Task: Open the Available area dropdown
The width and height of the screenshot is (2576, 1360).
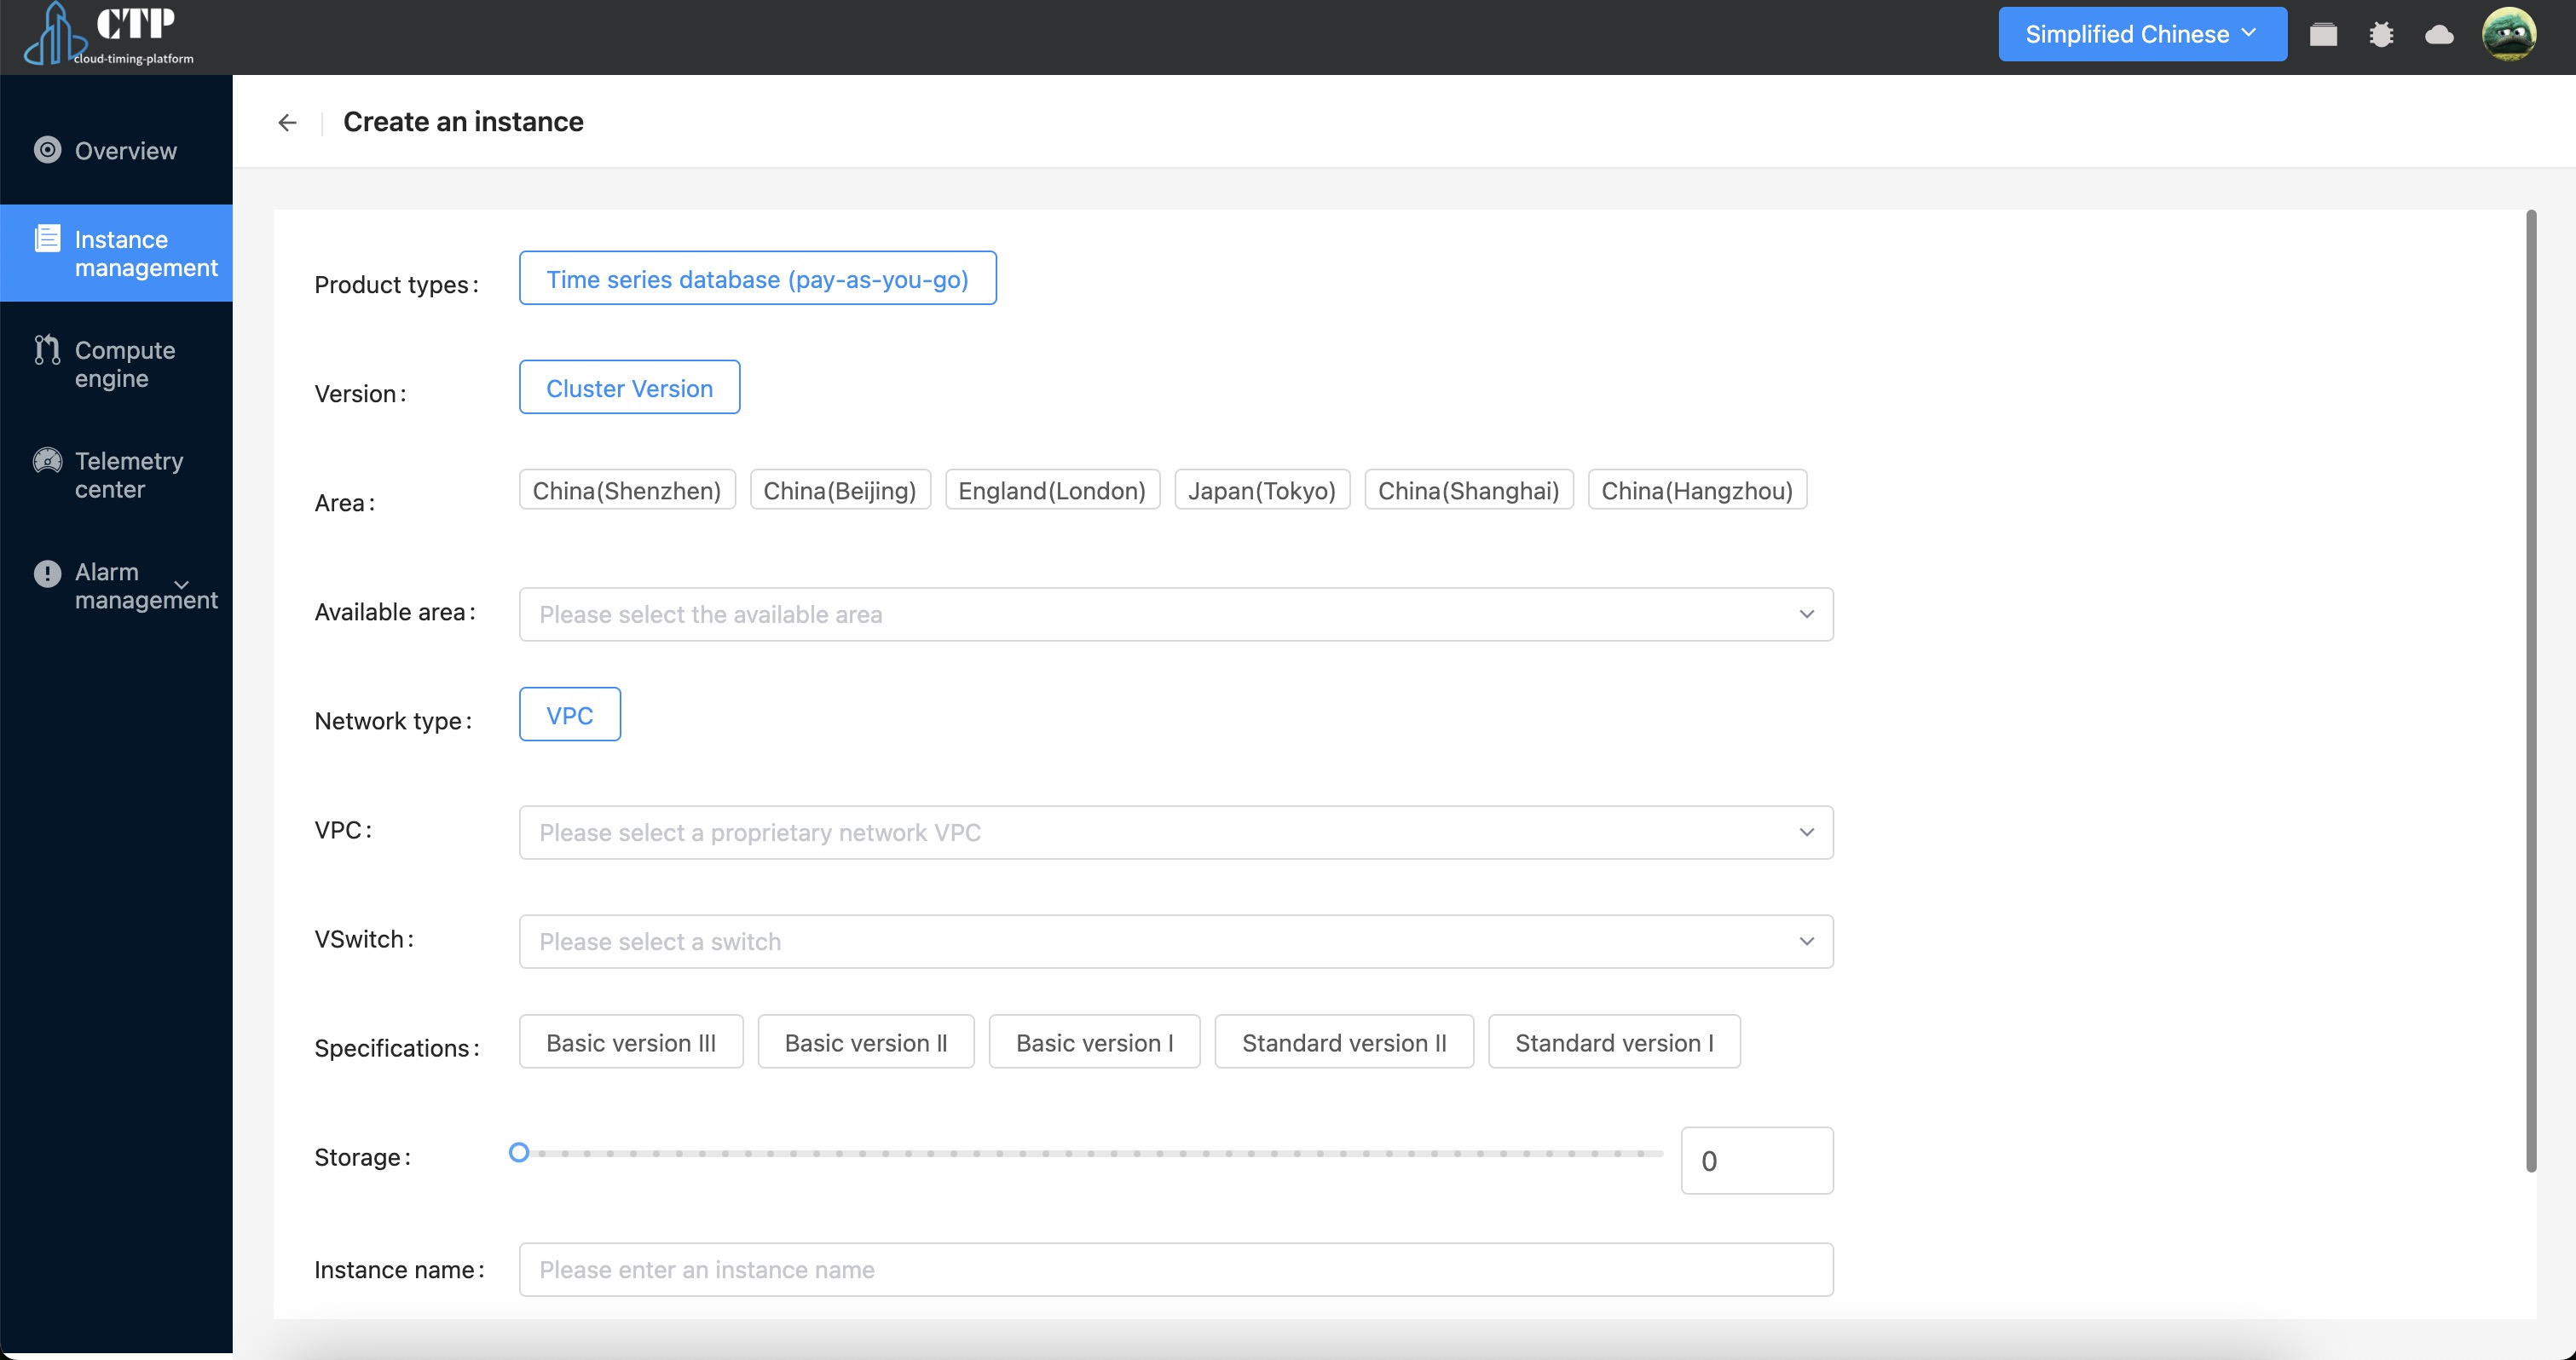Action: click(x=1176, y=614)
